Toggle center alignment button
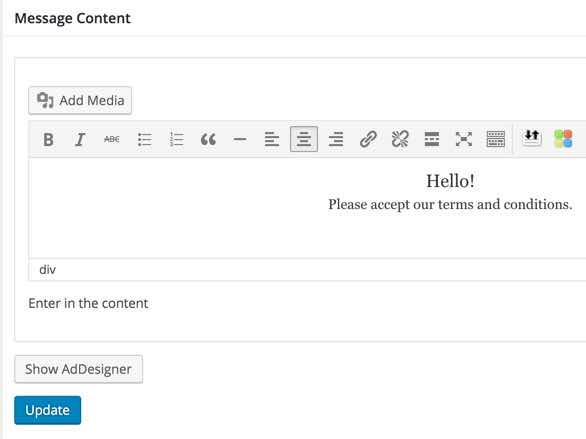 [304, 139]
